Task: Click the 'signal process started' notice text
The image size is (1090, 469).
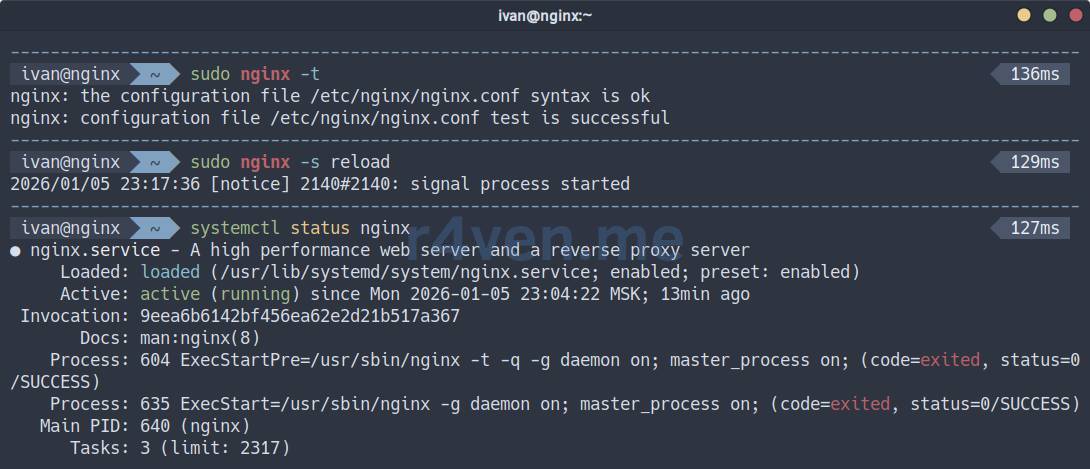Action: tap(520, 184)
